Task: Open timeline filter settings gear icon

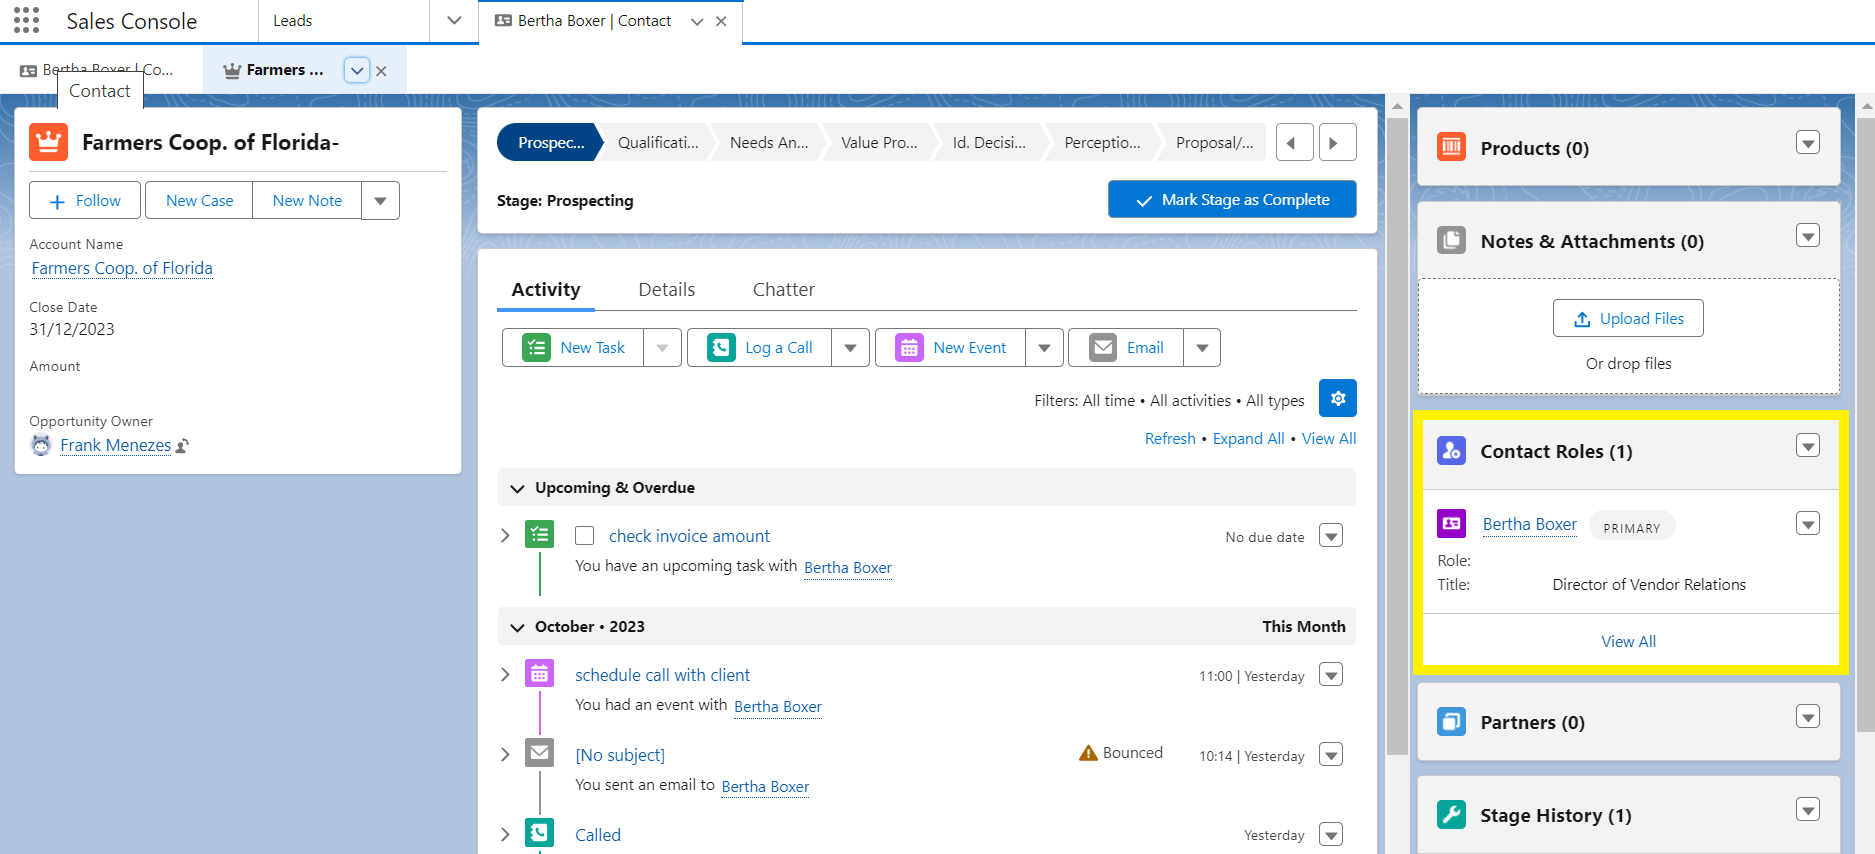Action: click(x=1337, y=398)
